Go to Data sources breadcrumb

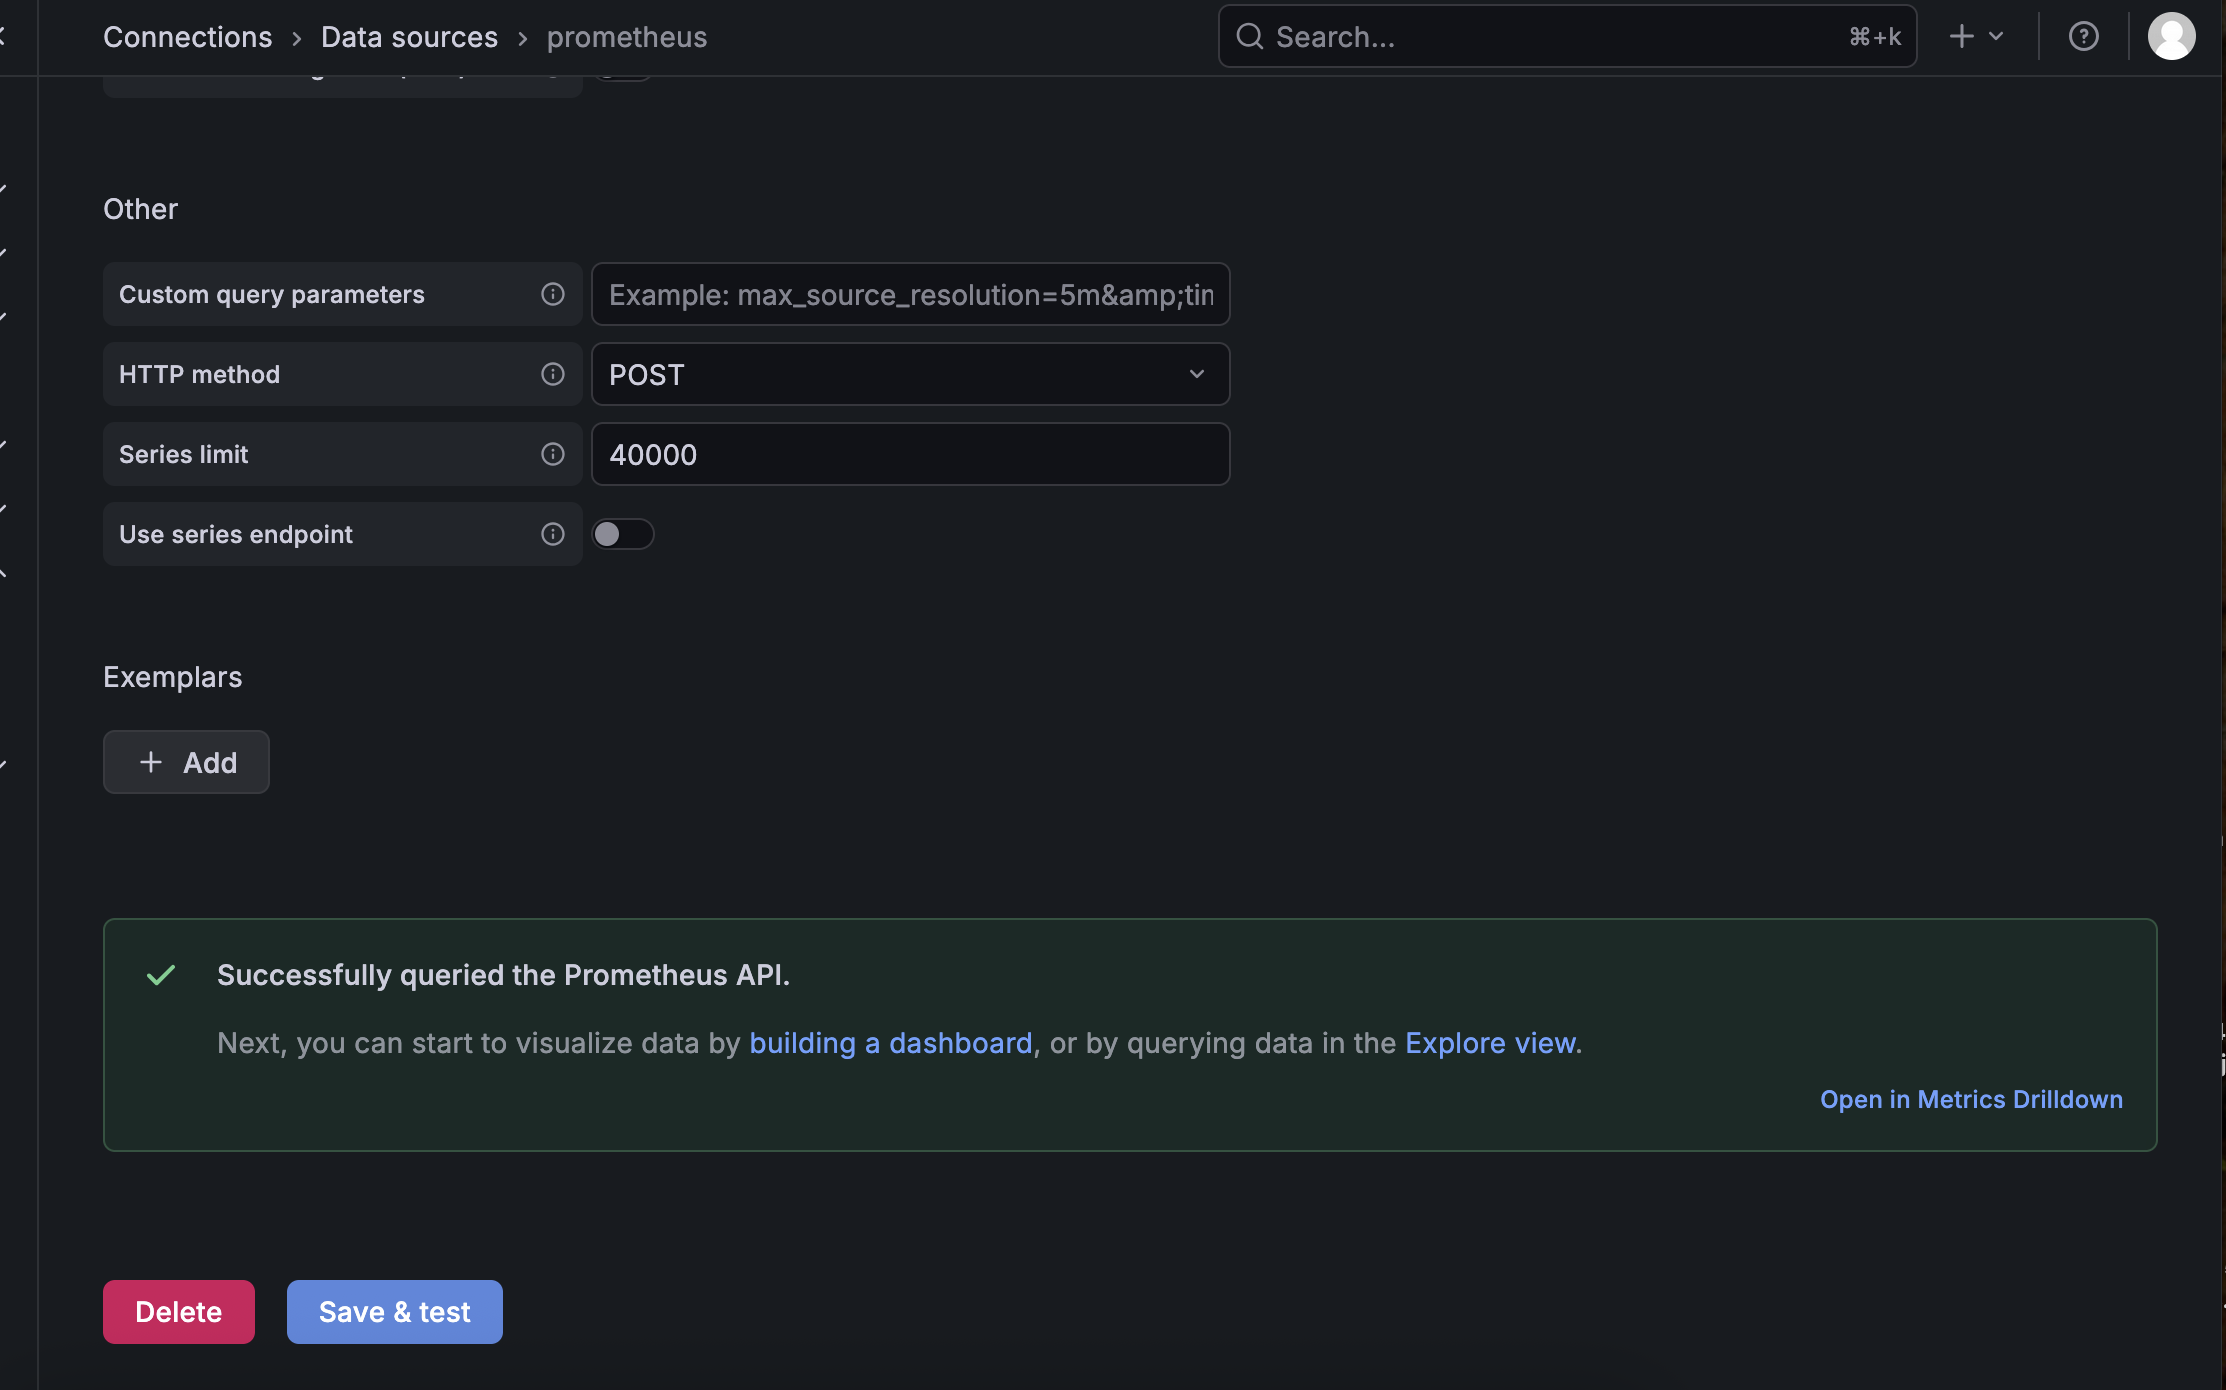tap(409, 37)
